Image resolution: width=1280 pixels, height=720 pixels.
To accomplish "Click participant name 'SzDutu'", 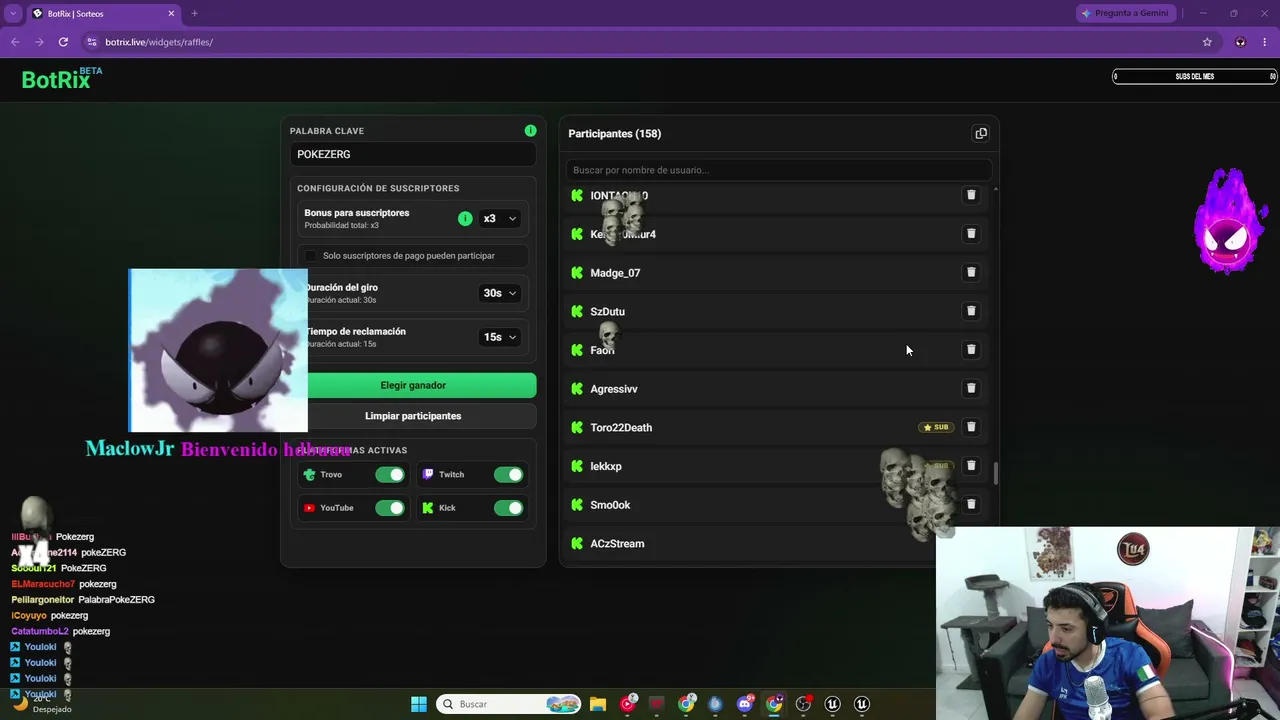I will point(607,312).
